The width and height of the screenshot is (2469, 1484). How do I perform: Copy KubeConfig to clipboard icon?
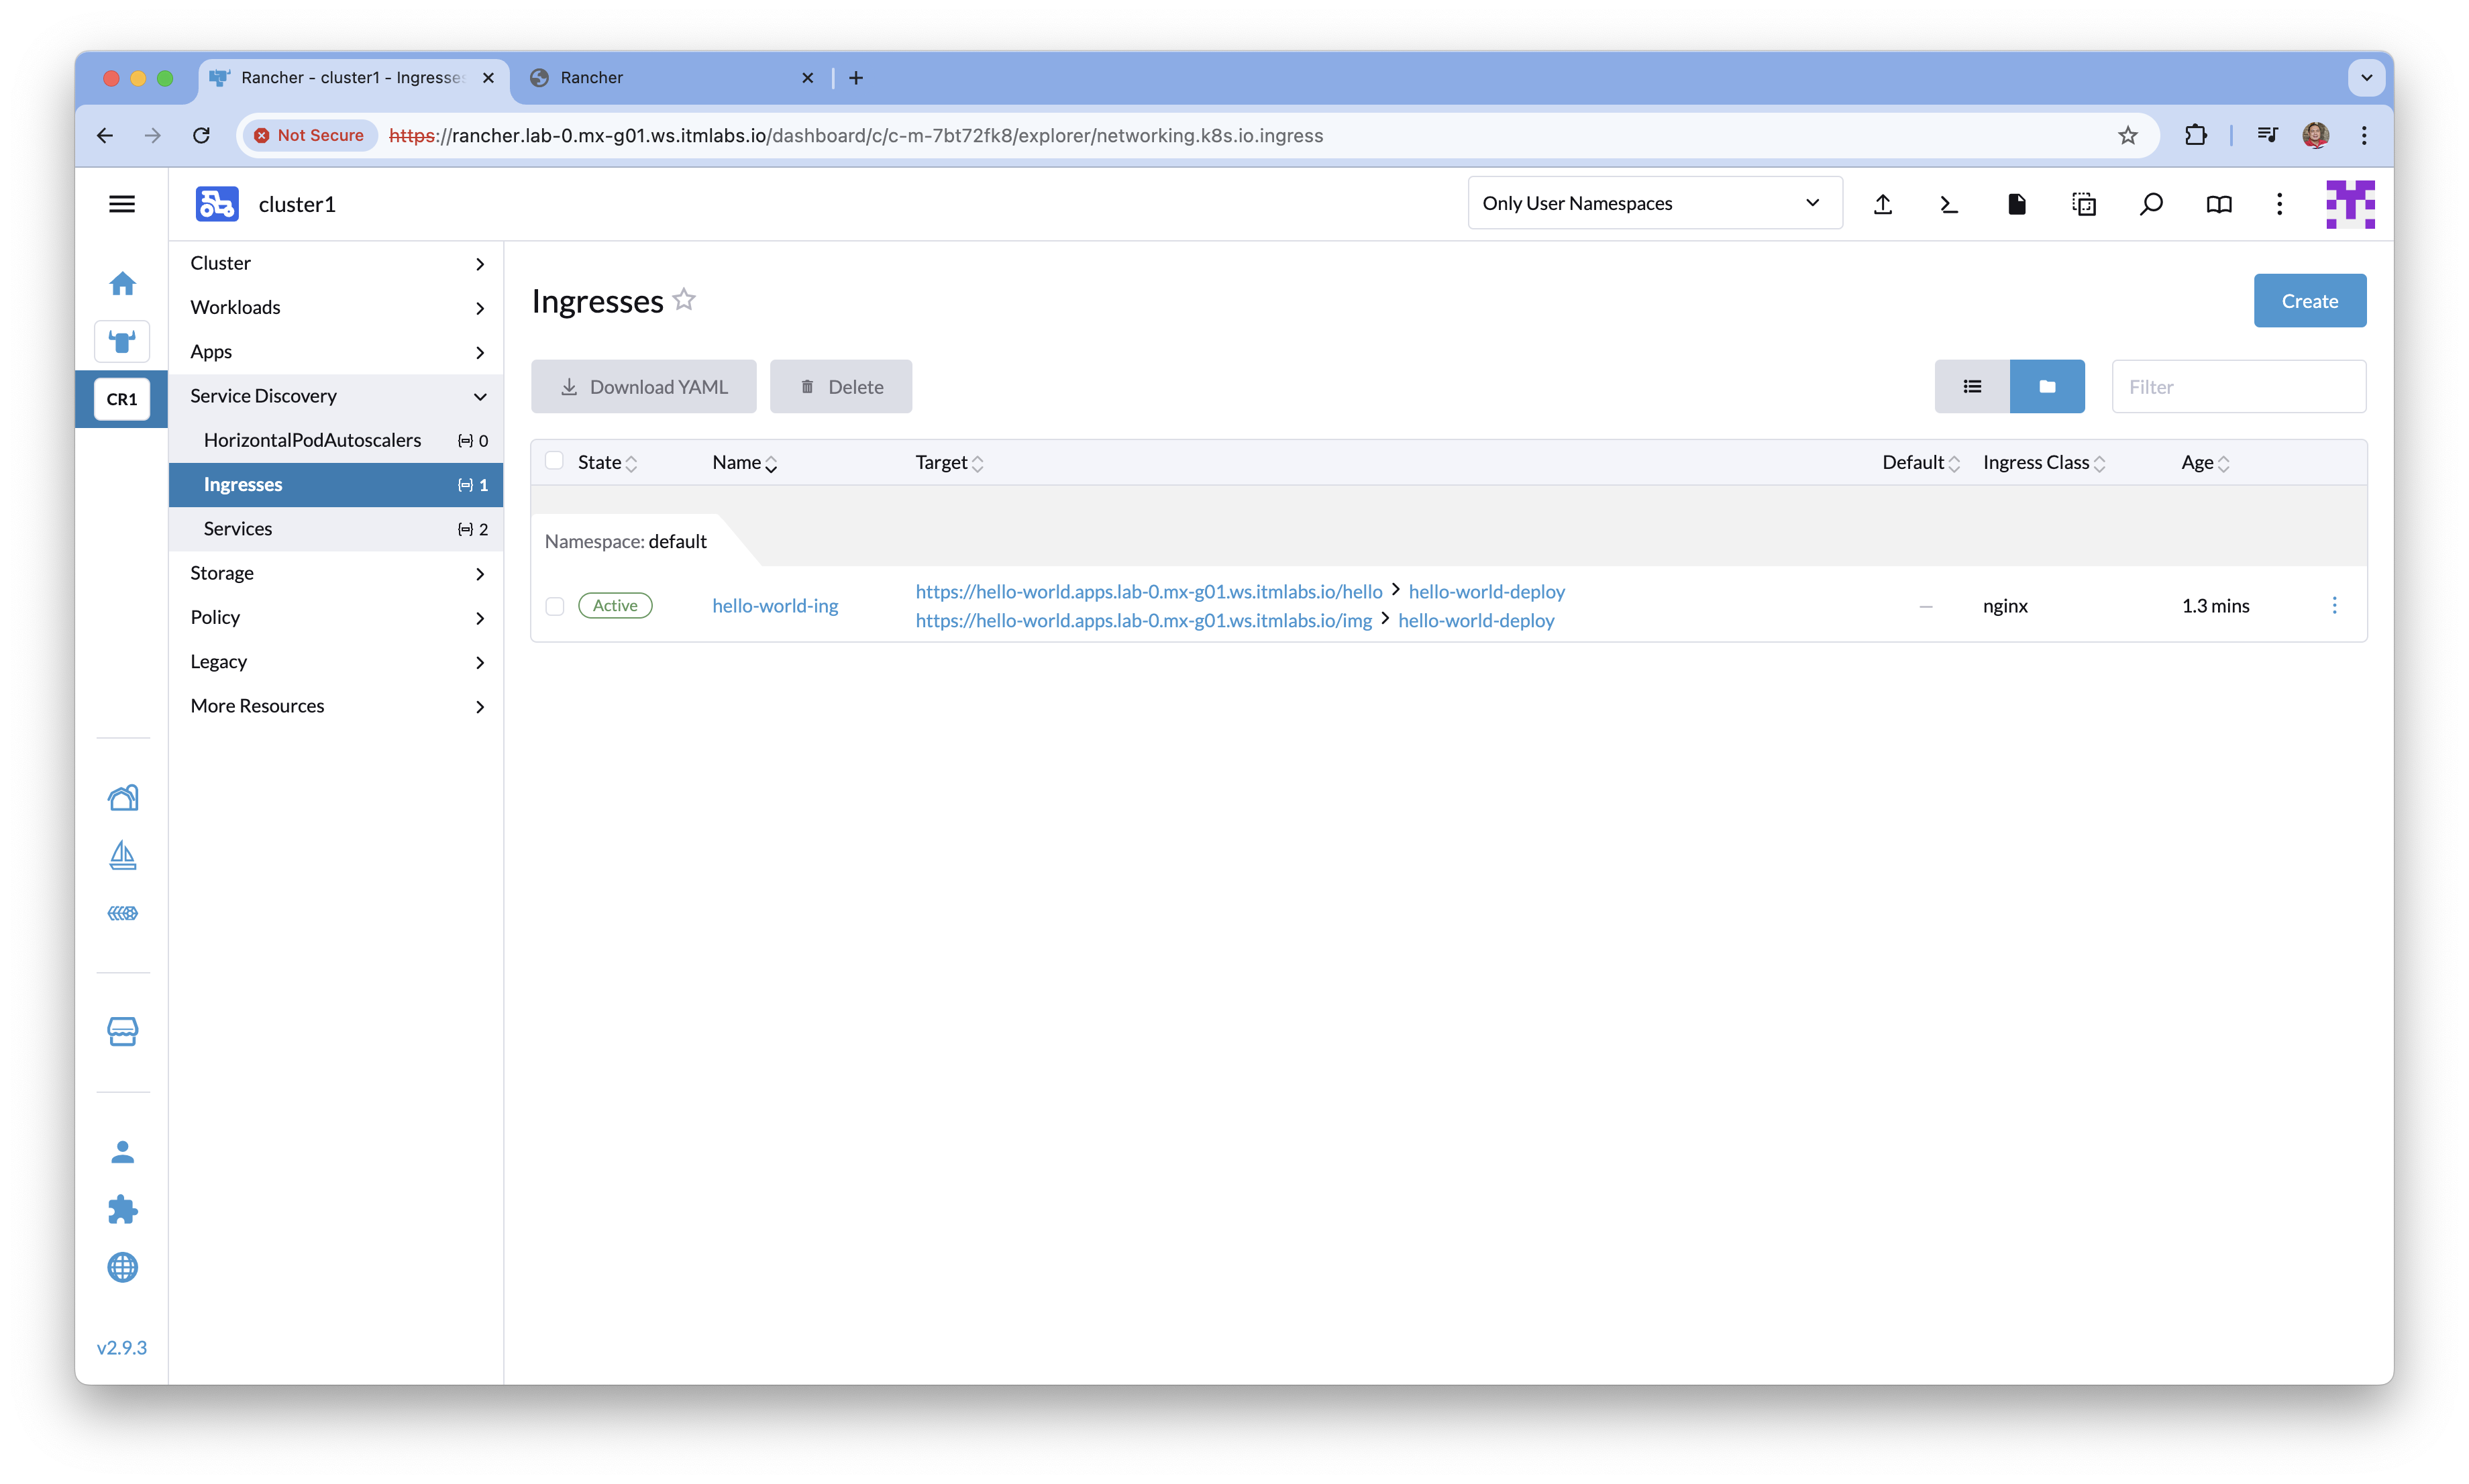tap(2084, 204)
